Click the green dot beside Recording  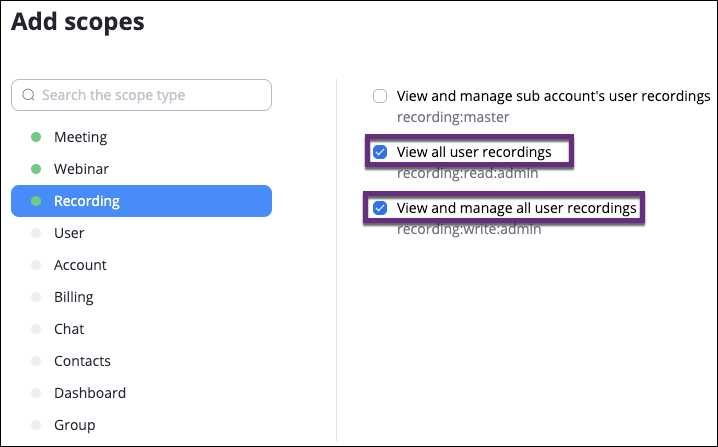36,201
